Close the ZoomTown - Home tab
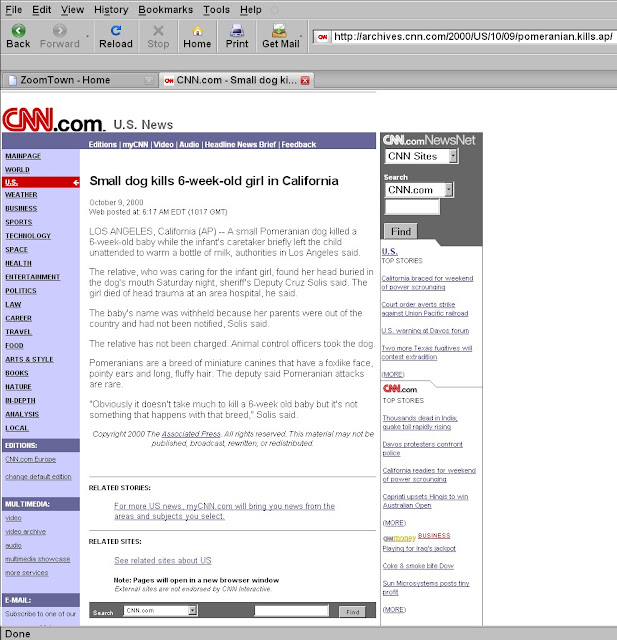Screen dimensions: 617x640 [149, 80]
